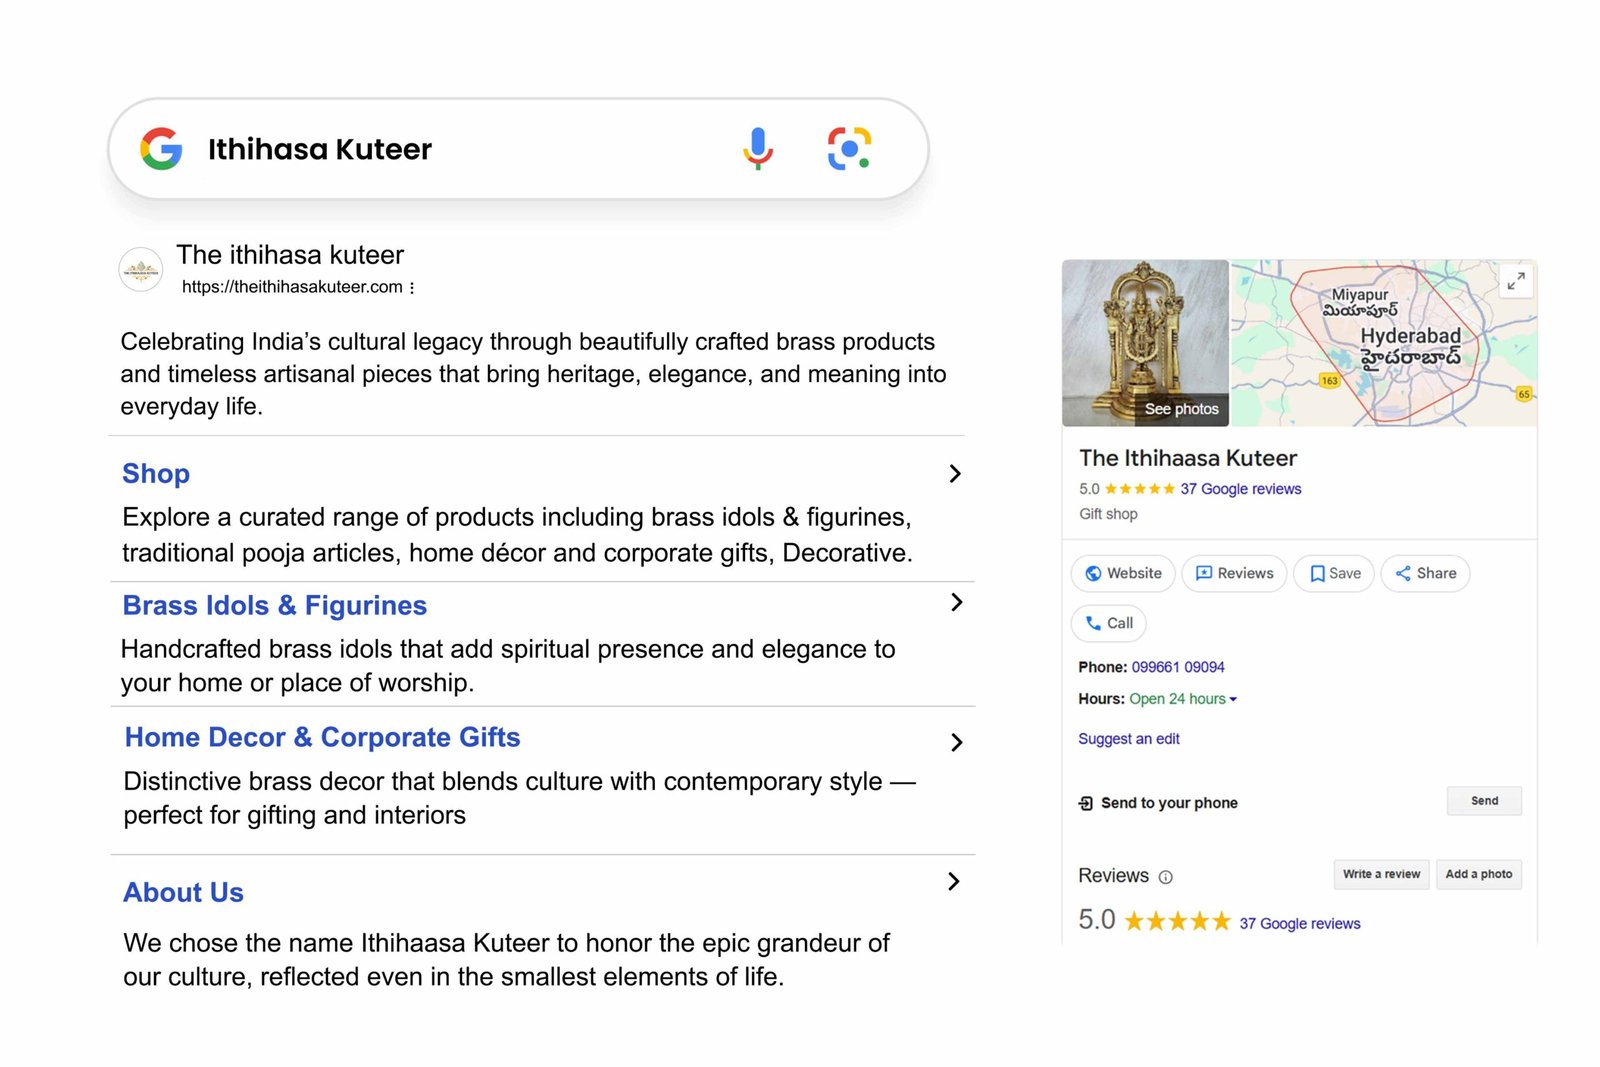Share The Ithihaasa Kuteer listing
Image resolution: width=1600 pixels, height=1067 pixels.
(x=1425, y=573)
